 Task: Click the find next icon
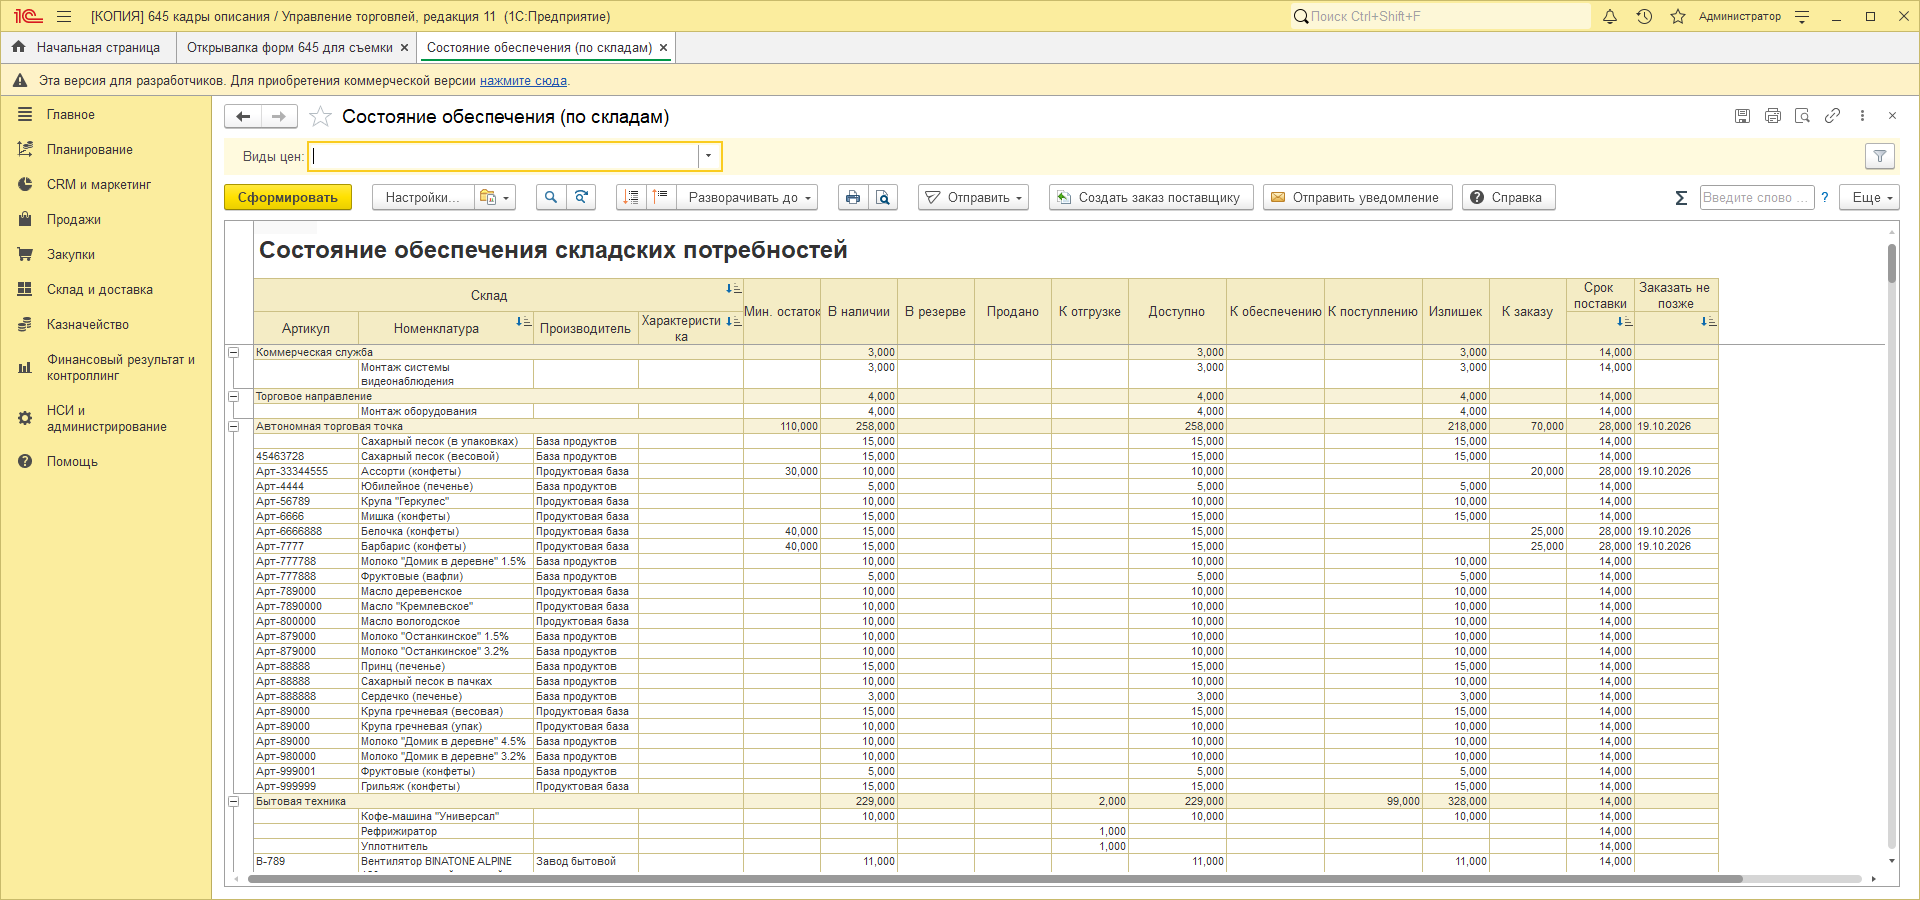[x=581, y=198]
